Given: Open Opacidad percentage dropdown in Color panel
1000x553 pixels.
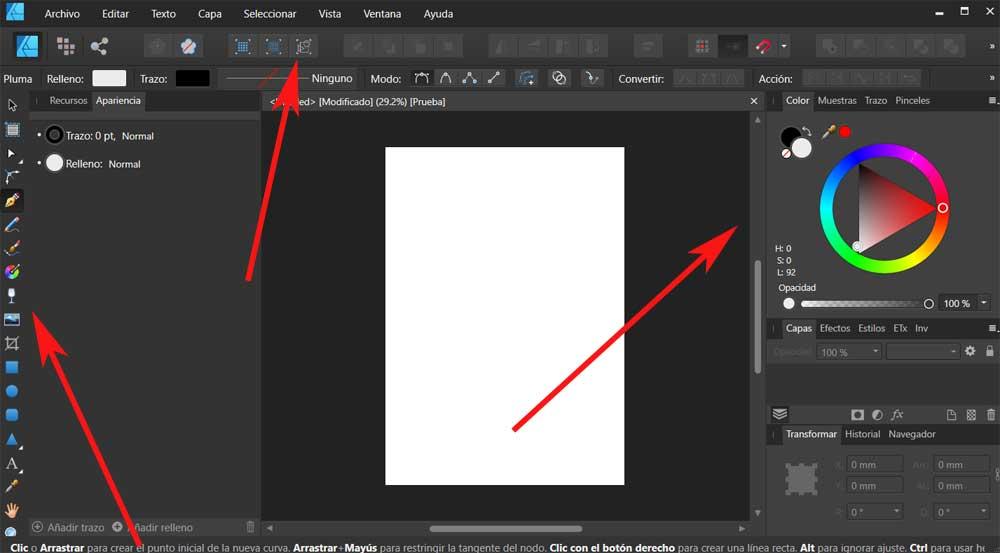Looking at the screenshot, I should 984,303.
